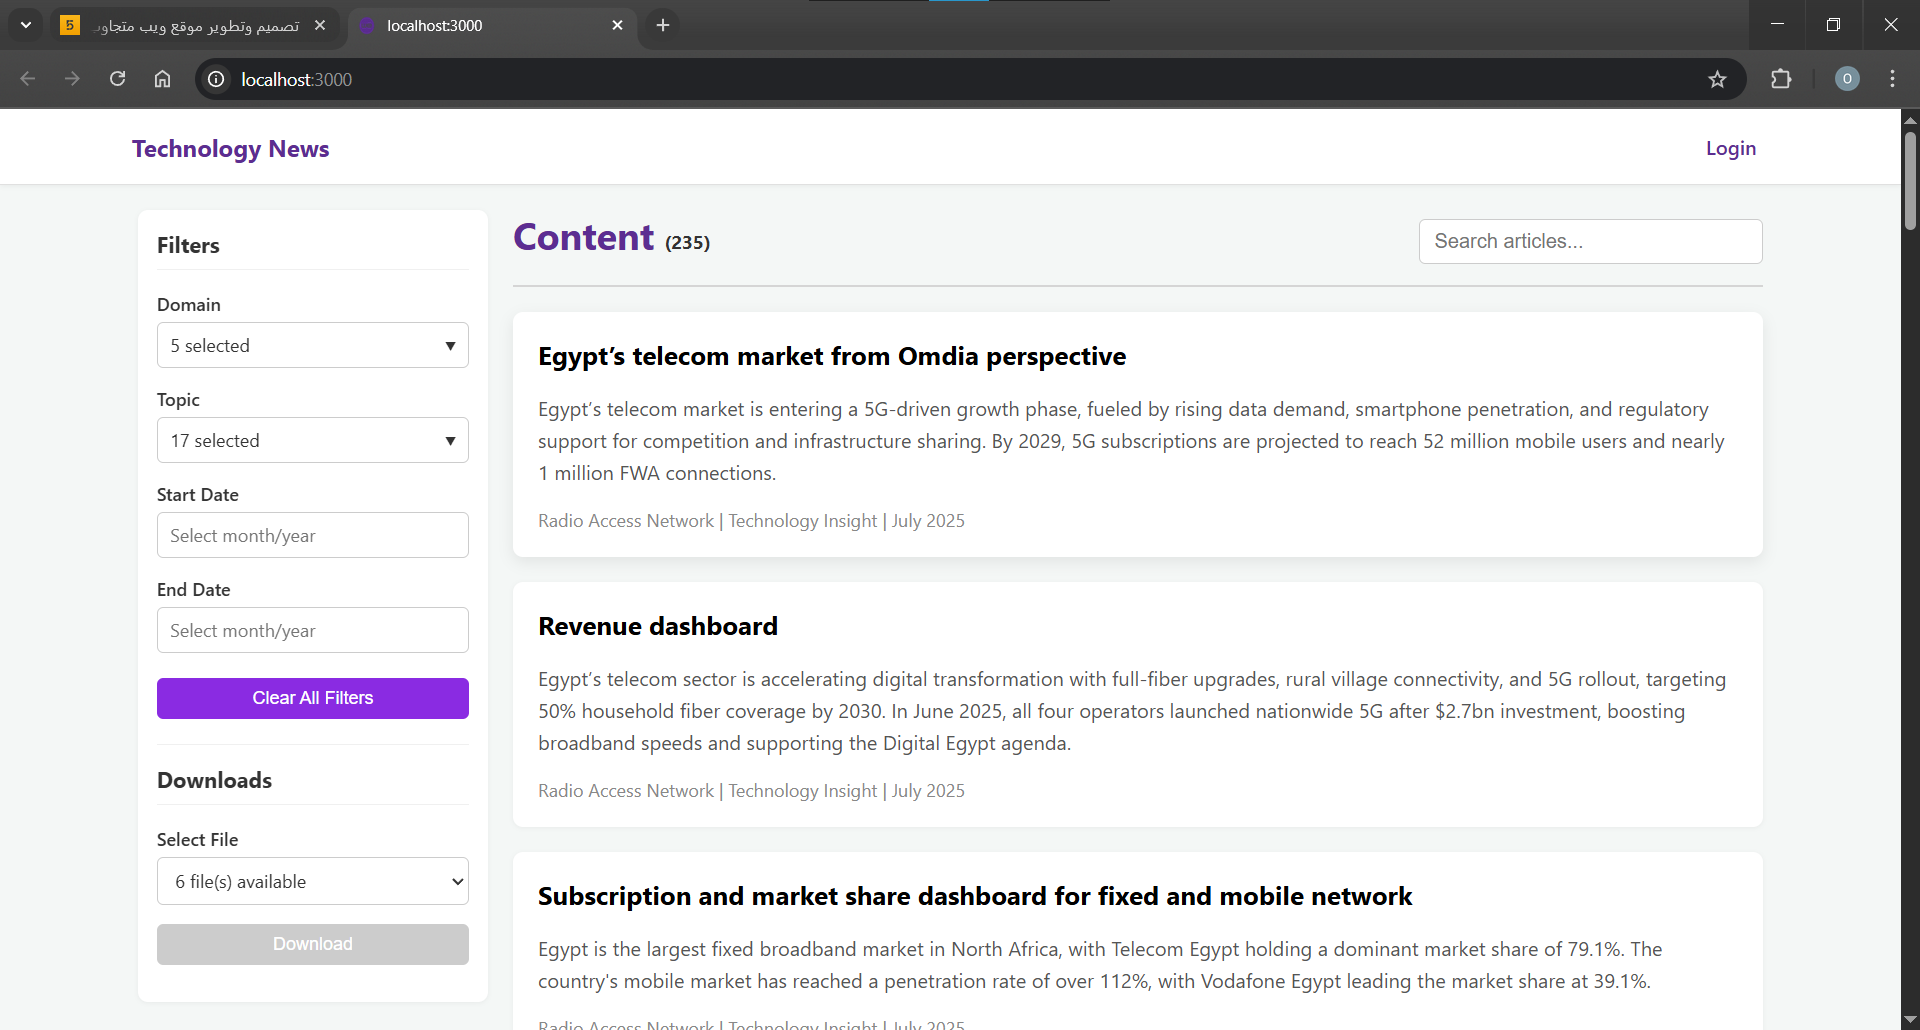The height and width of the screenshot is (1030, 1920).
Task: Open a new tab with plus icon
Action: tap(662, 25)
